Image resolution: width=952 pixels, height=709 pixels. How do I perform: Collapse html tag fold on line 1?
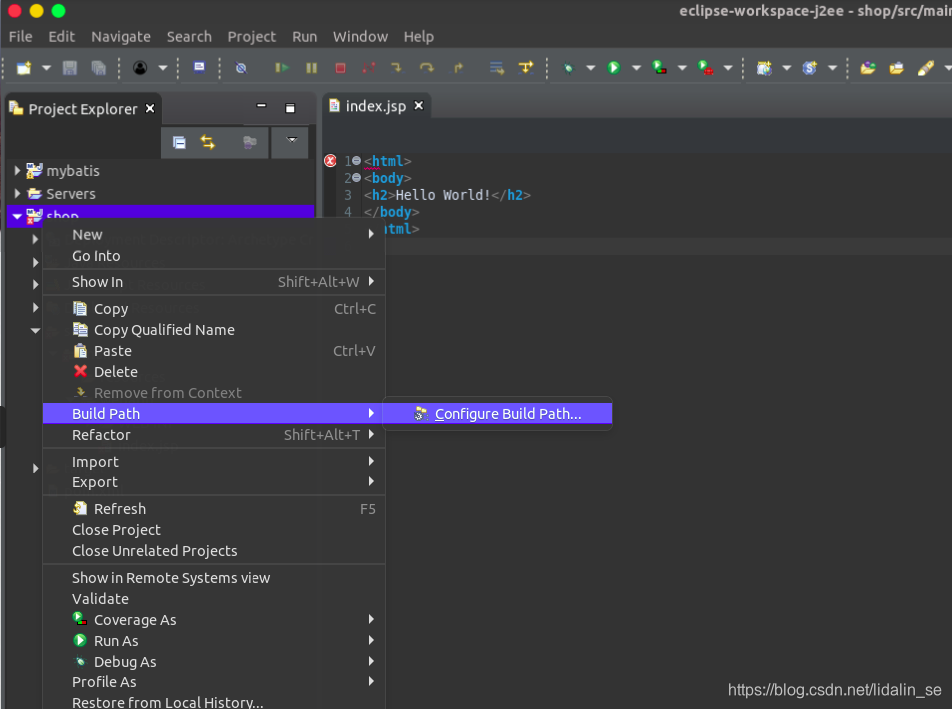coord(356,160)
